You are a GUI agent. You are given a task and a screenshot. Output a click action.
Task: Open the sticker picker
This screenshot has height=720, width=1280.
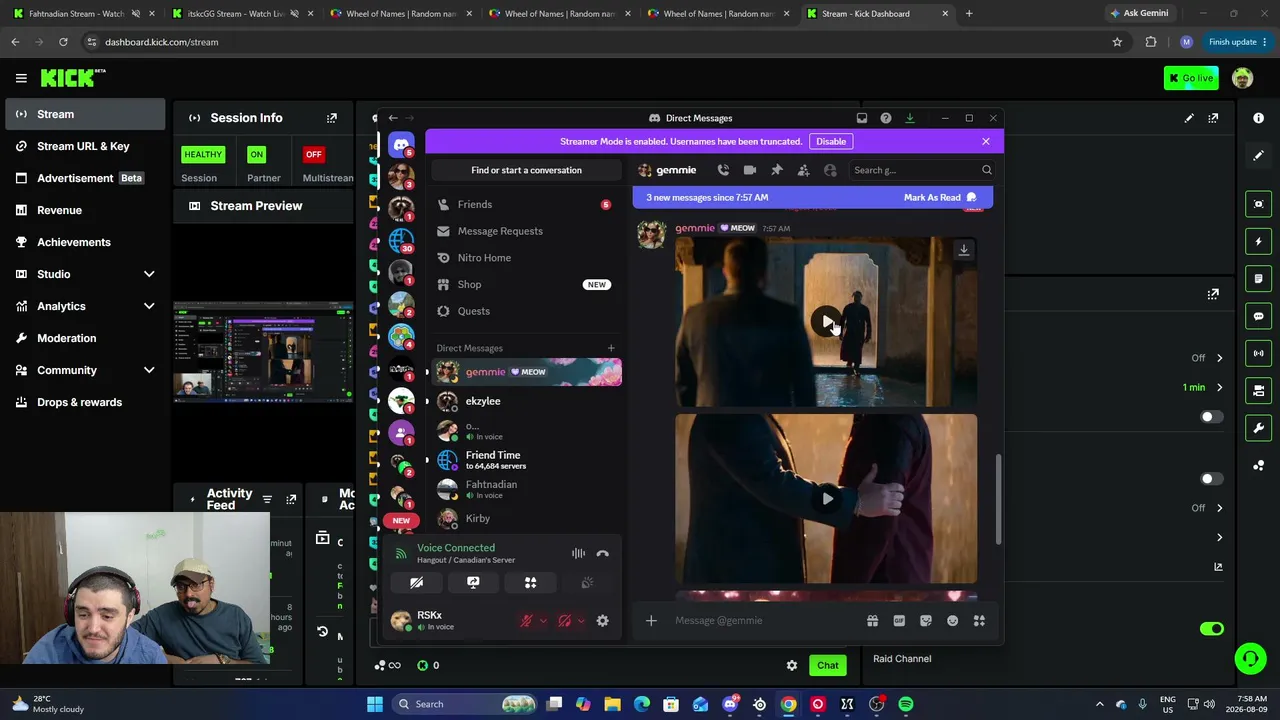coord(926,621)
